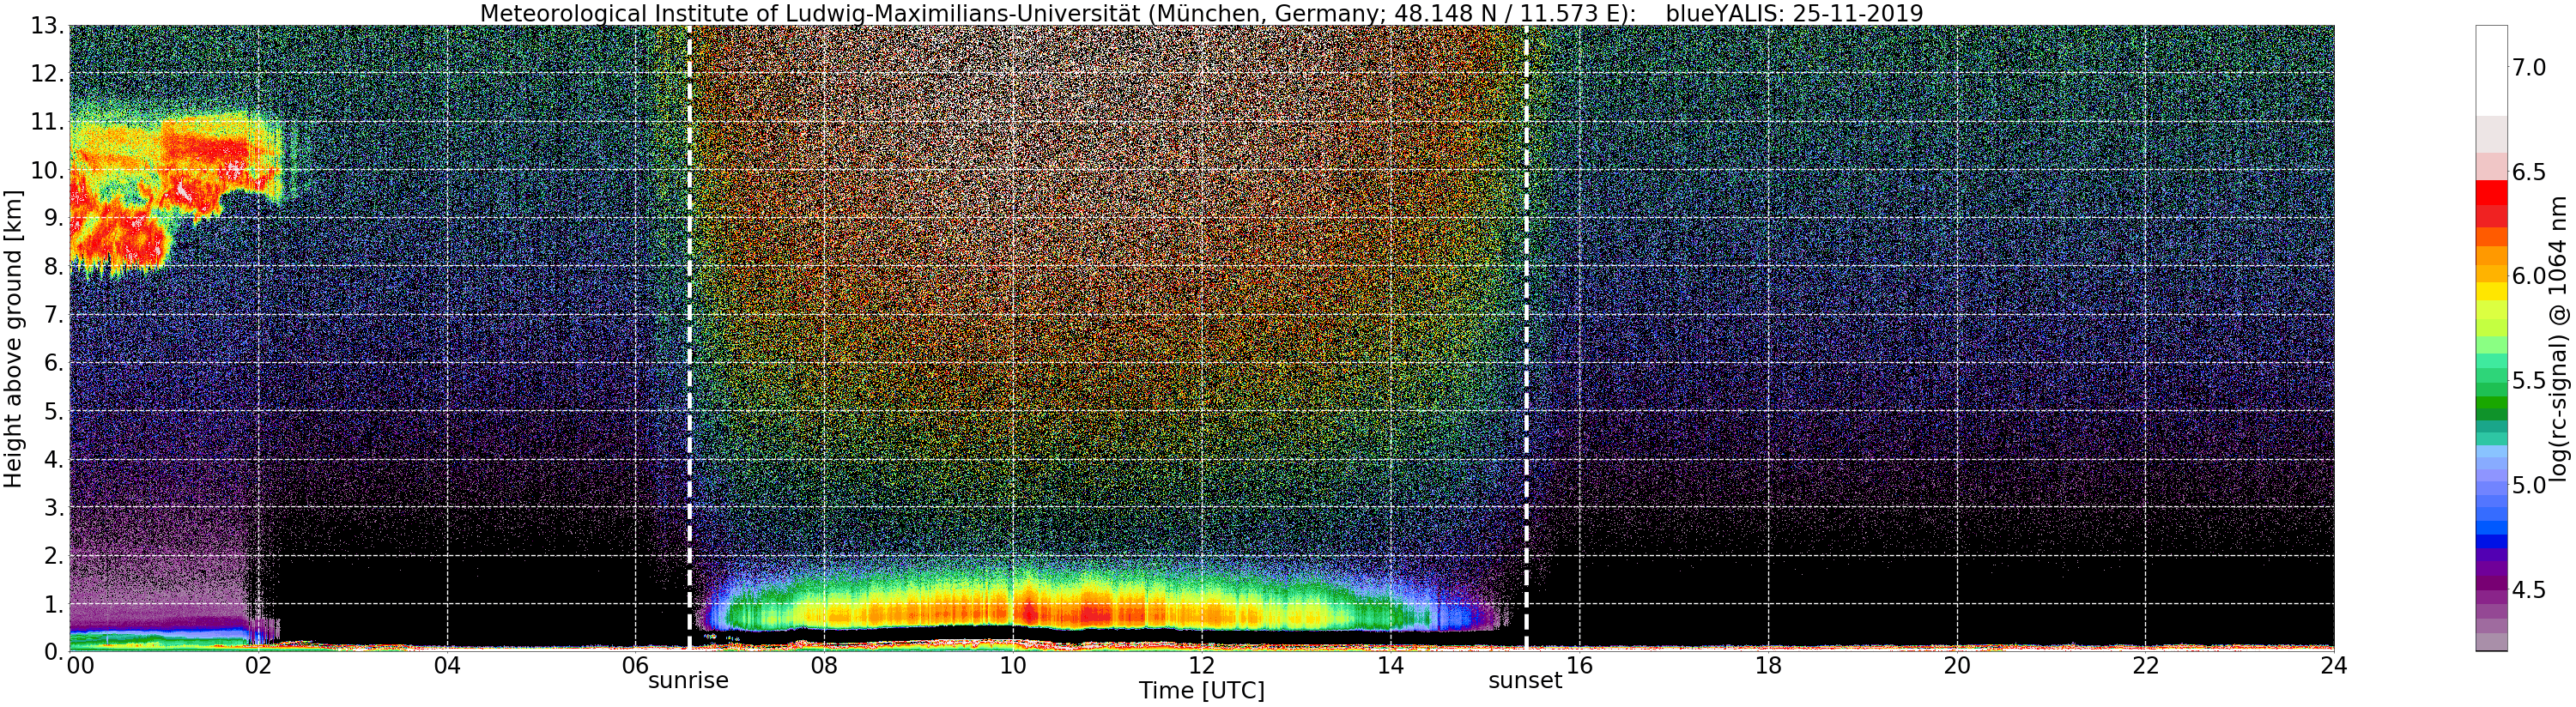Click the height tick label '3.'

(x=53, y=507)
